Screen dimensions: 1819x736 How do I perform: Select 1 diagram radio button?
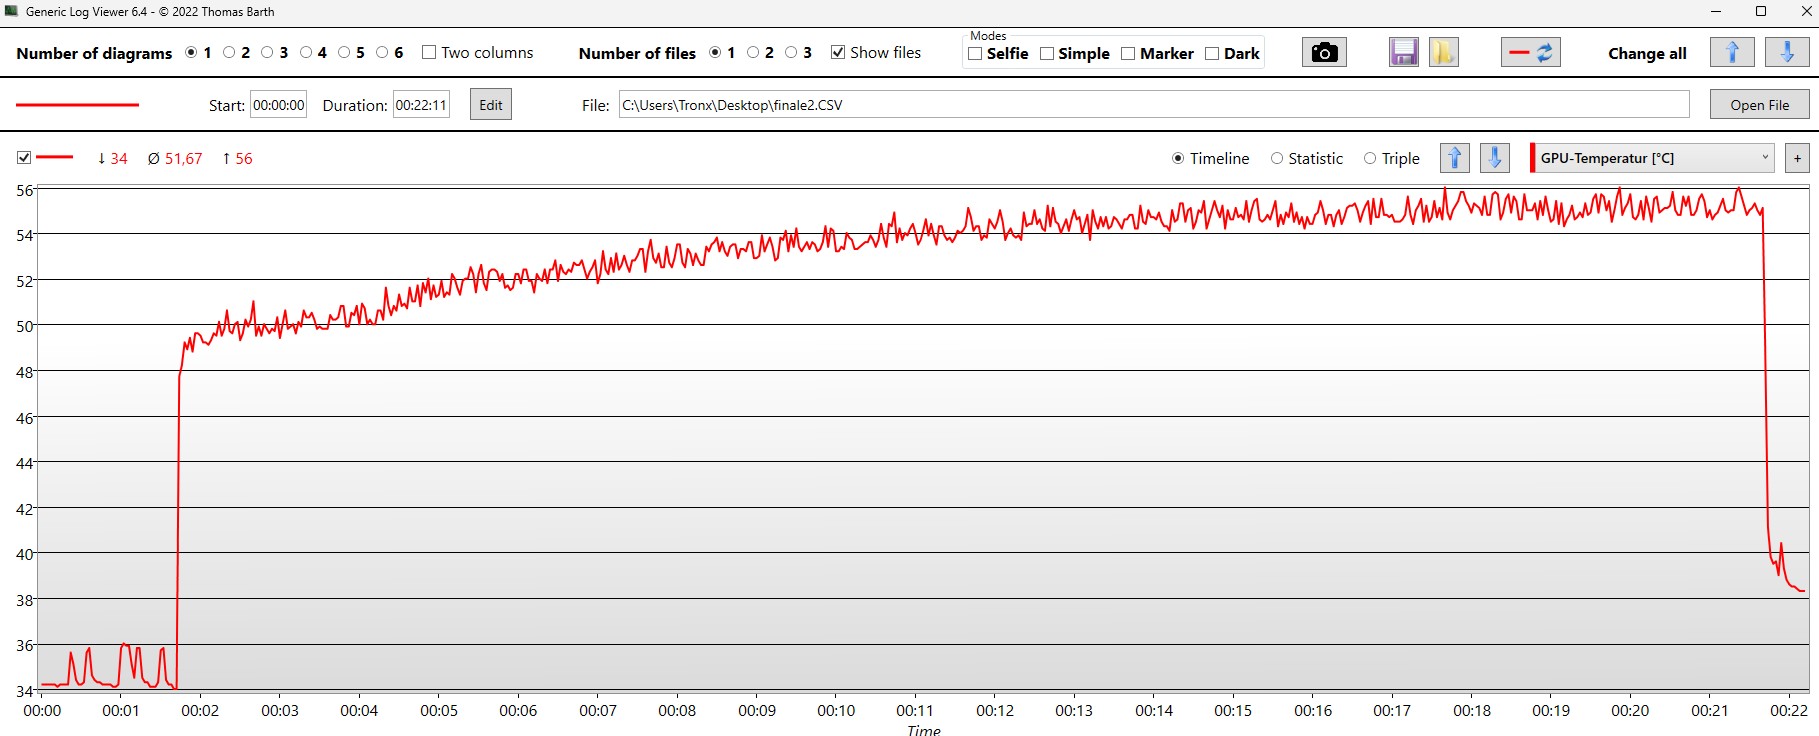pyautogui.click(x=191, y=53)
